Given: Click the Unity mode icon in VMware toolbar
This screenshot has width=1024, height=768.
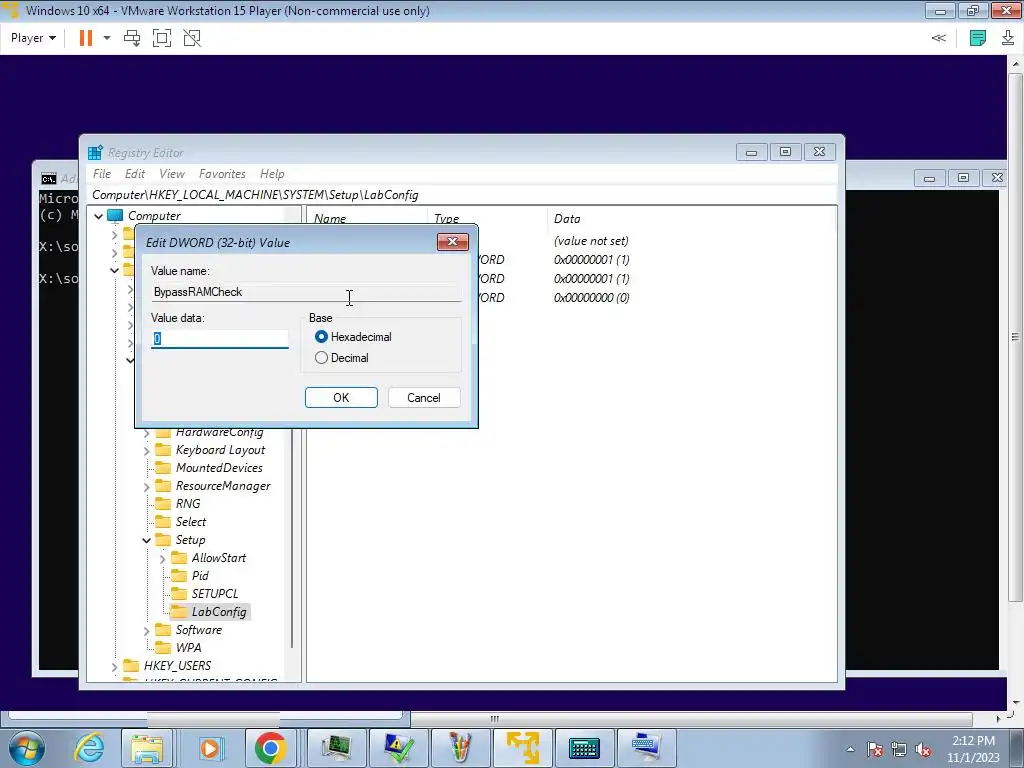Looking at the screenshot, I should 192,38.
